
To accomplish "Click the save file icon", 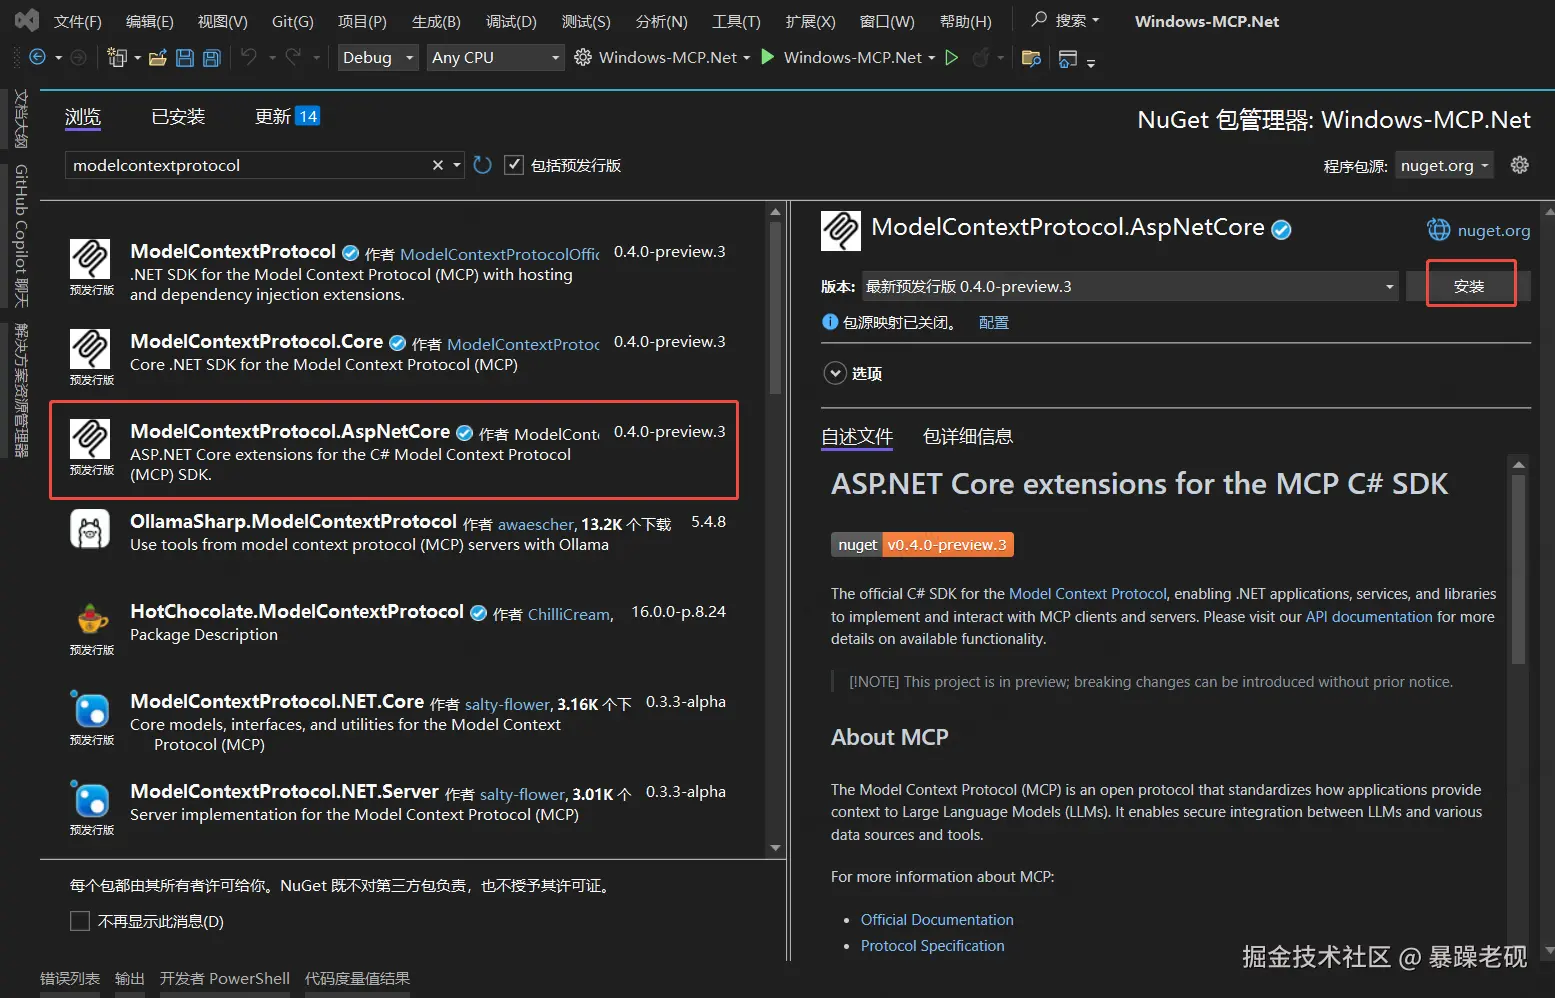I will (x=185, y=58).
